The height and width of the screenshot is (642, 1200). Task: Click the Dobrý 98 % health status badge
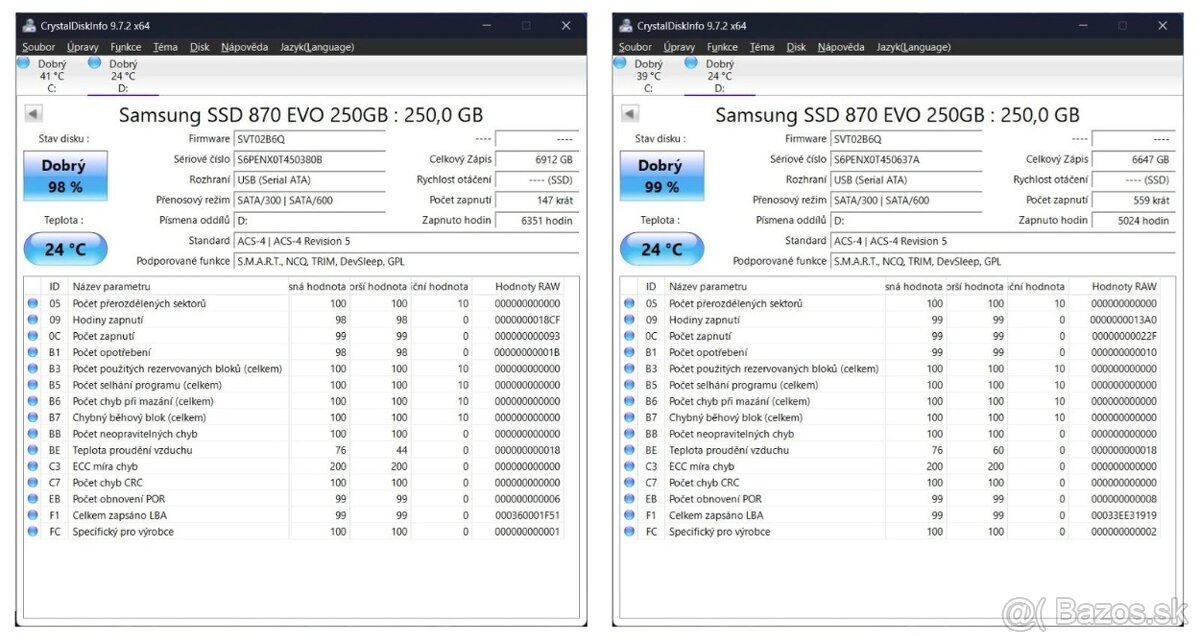[64, 175]
